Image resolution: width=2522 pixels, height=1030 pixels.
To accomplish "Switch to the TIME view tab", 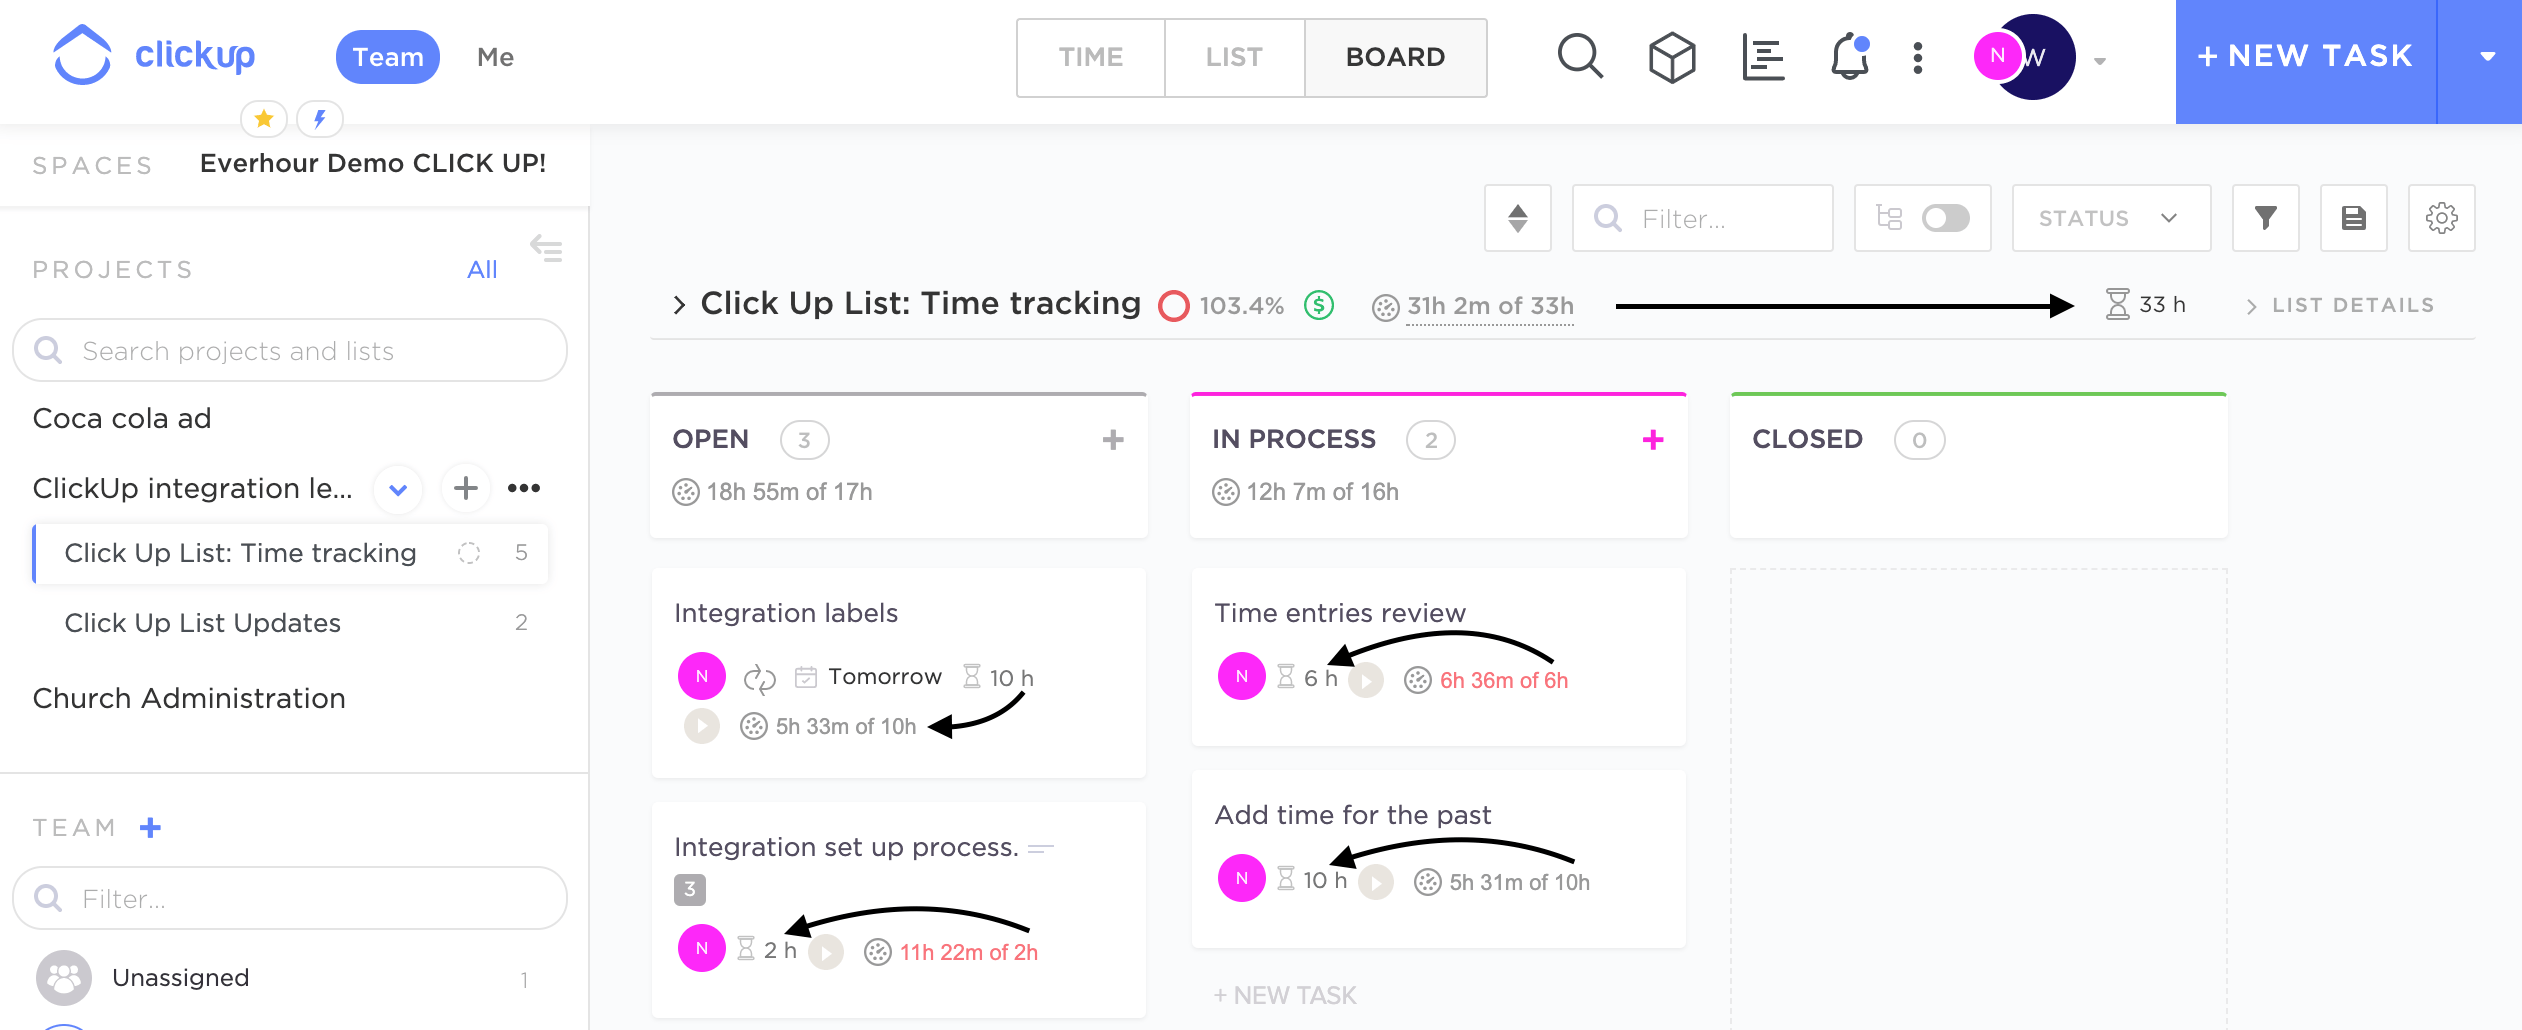I will click(1090, 57).
